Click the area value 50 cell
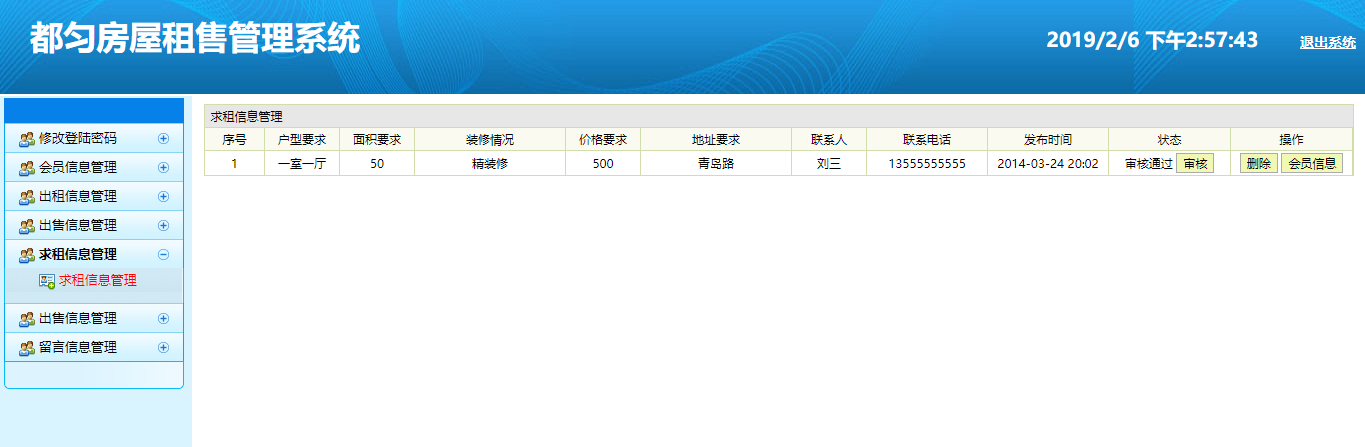The height and width of the screenshot is (447, 1365). (377, 163)
